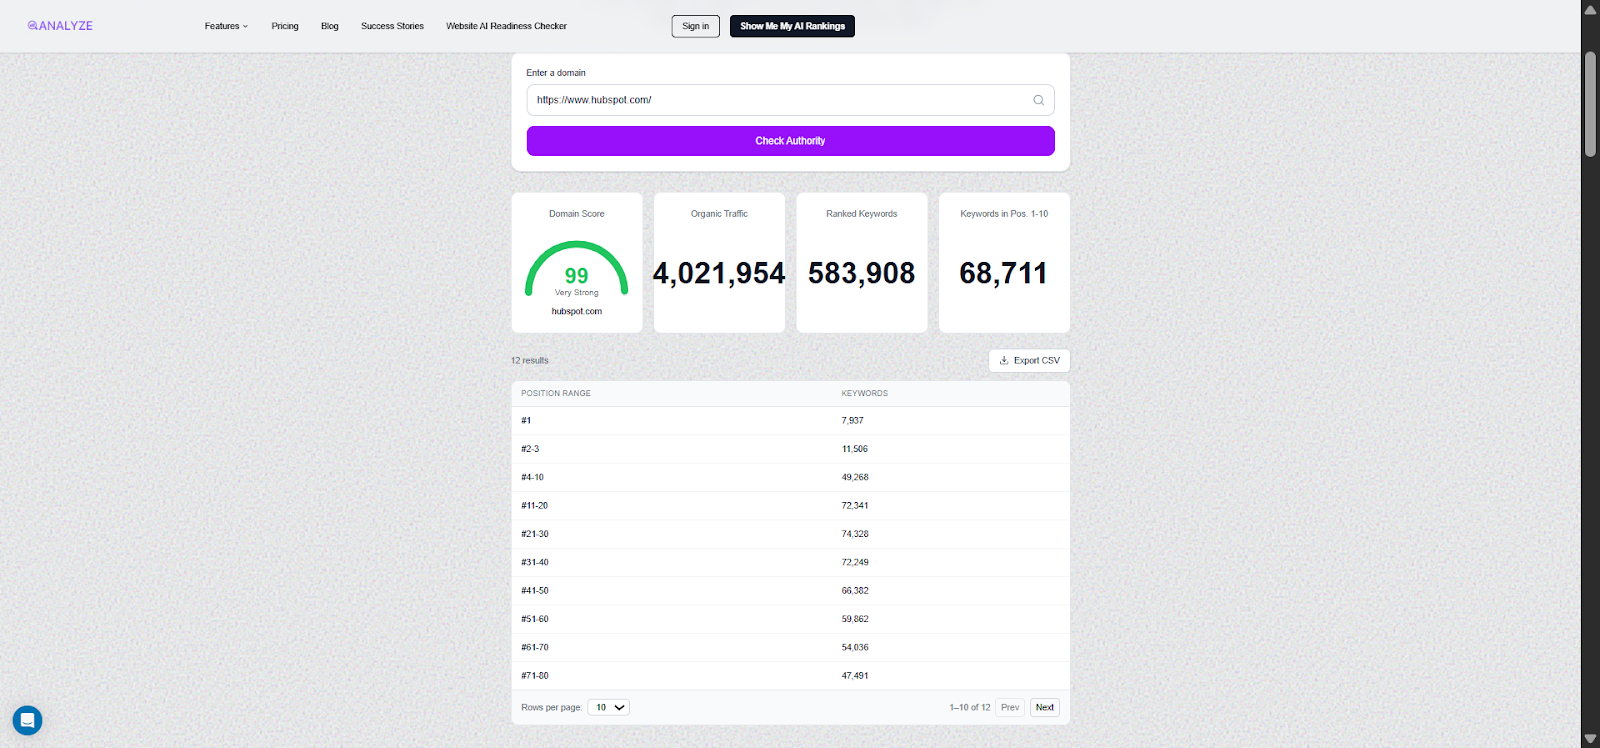Click the page vertical scrollbar thumb
Screen dimensions: 1600x748
[1590, 104]
